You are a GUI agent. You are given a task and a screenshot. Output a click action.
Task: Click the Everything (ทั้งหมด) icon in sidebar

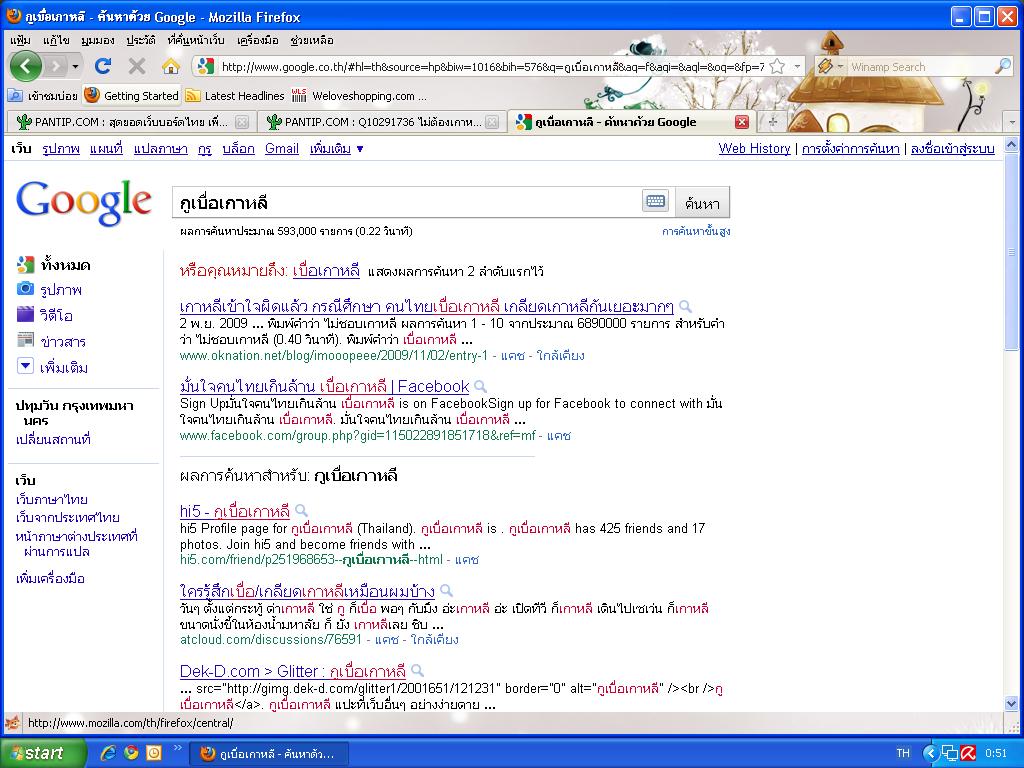[x=25, y=264]
